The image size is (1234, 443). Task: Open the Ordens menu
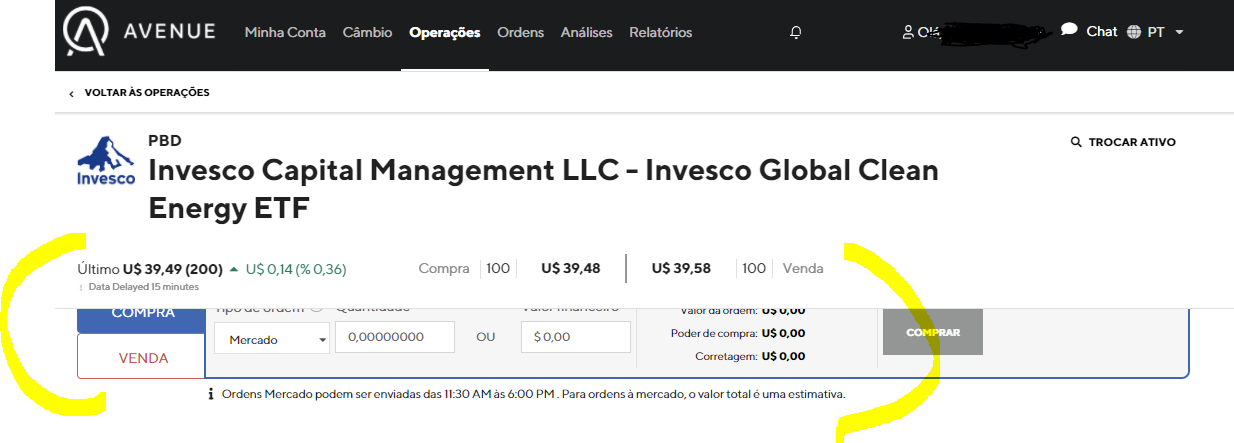[x=520, y=32]
